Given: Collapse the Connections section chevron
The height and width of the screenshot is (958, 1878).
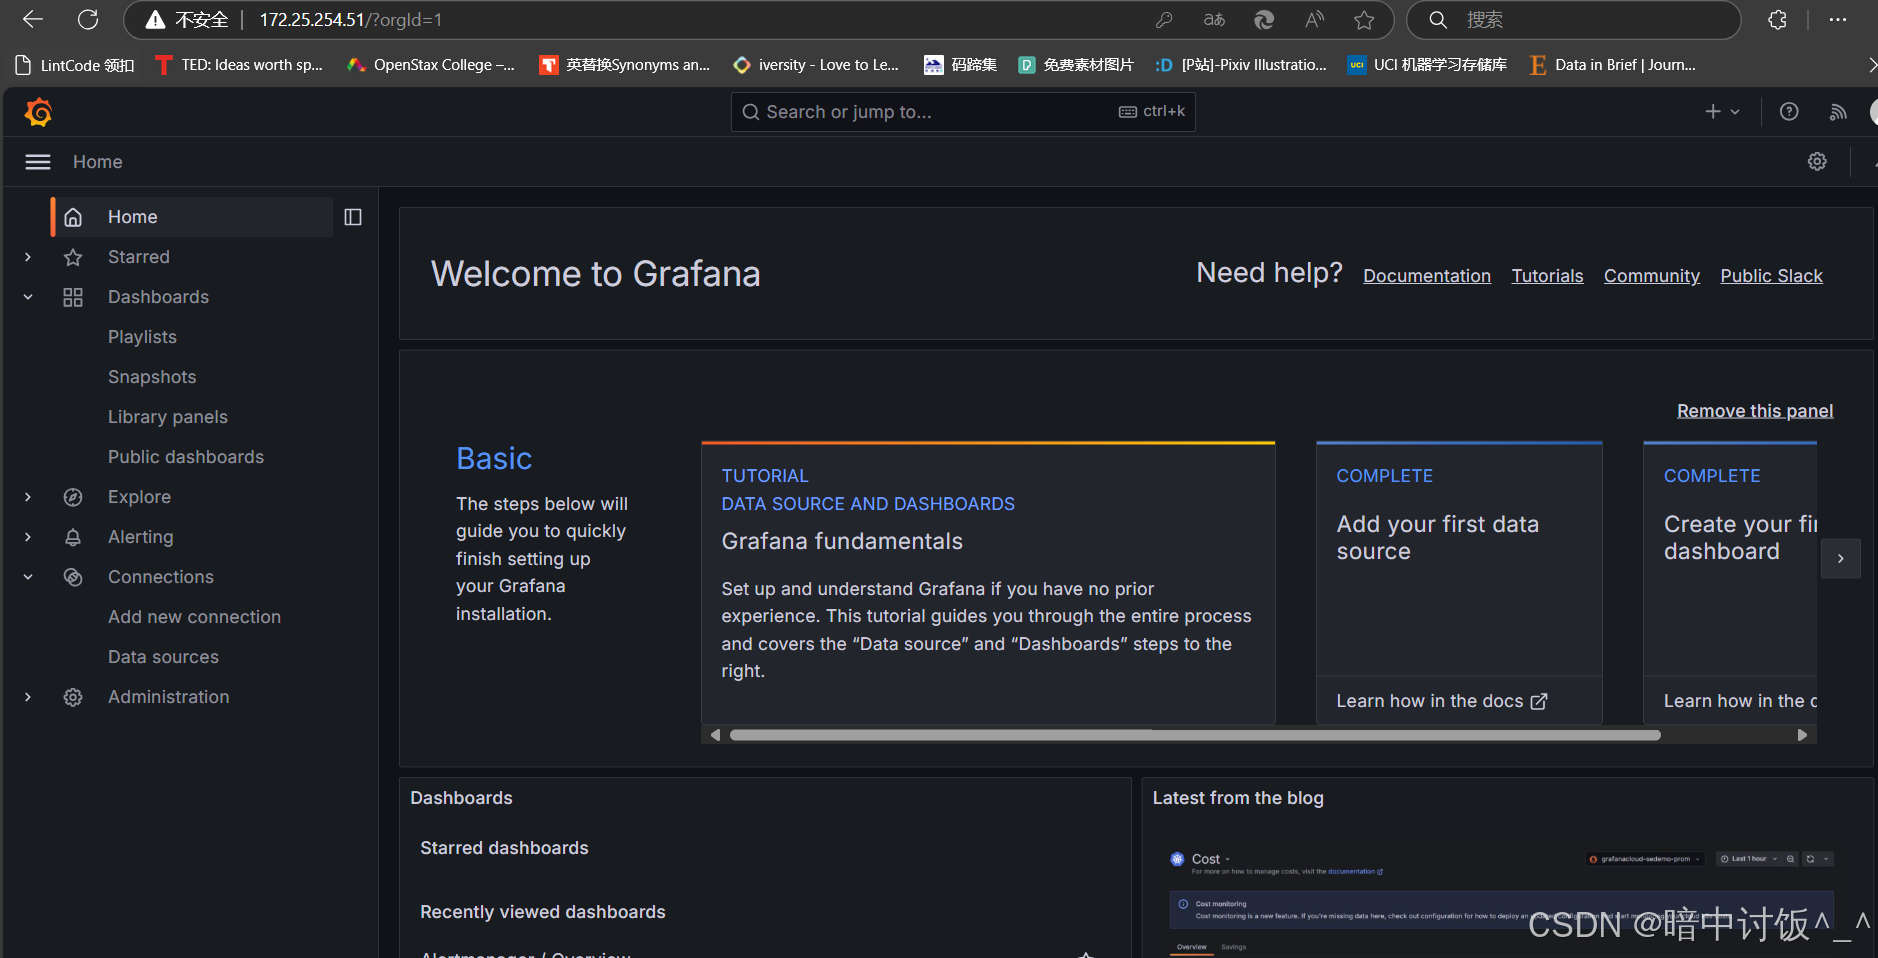Looking at the screenshot, I should (28, 577).
